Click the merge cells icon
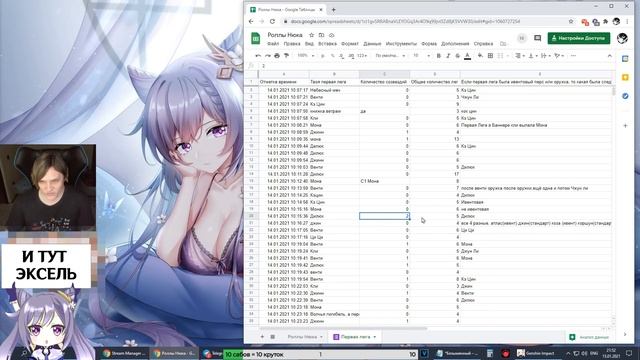The height and width of the screenshot is (360, 640). pos(500,56)
